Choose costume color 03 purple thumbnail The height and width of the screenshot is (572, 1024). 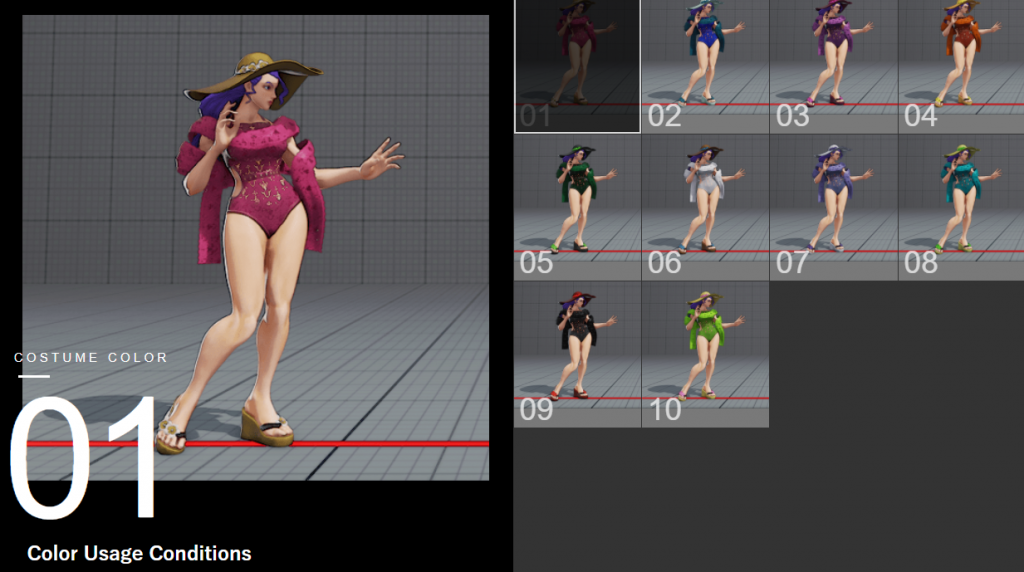click(x=834, y=67)
